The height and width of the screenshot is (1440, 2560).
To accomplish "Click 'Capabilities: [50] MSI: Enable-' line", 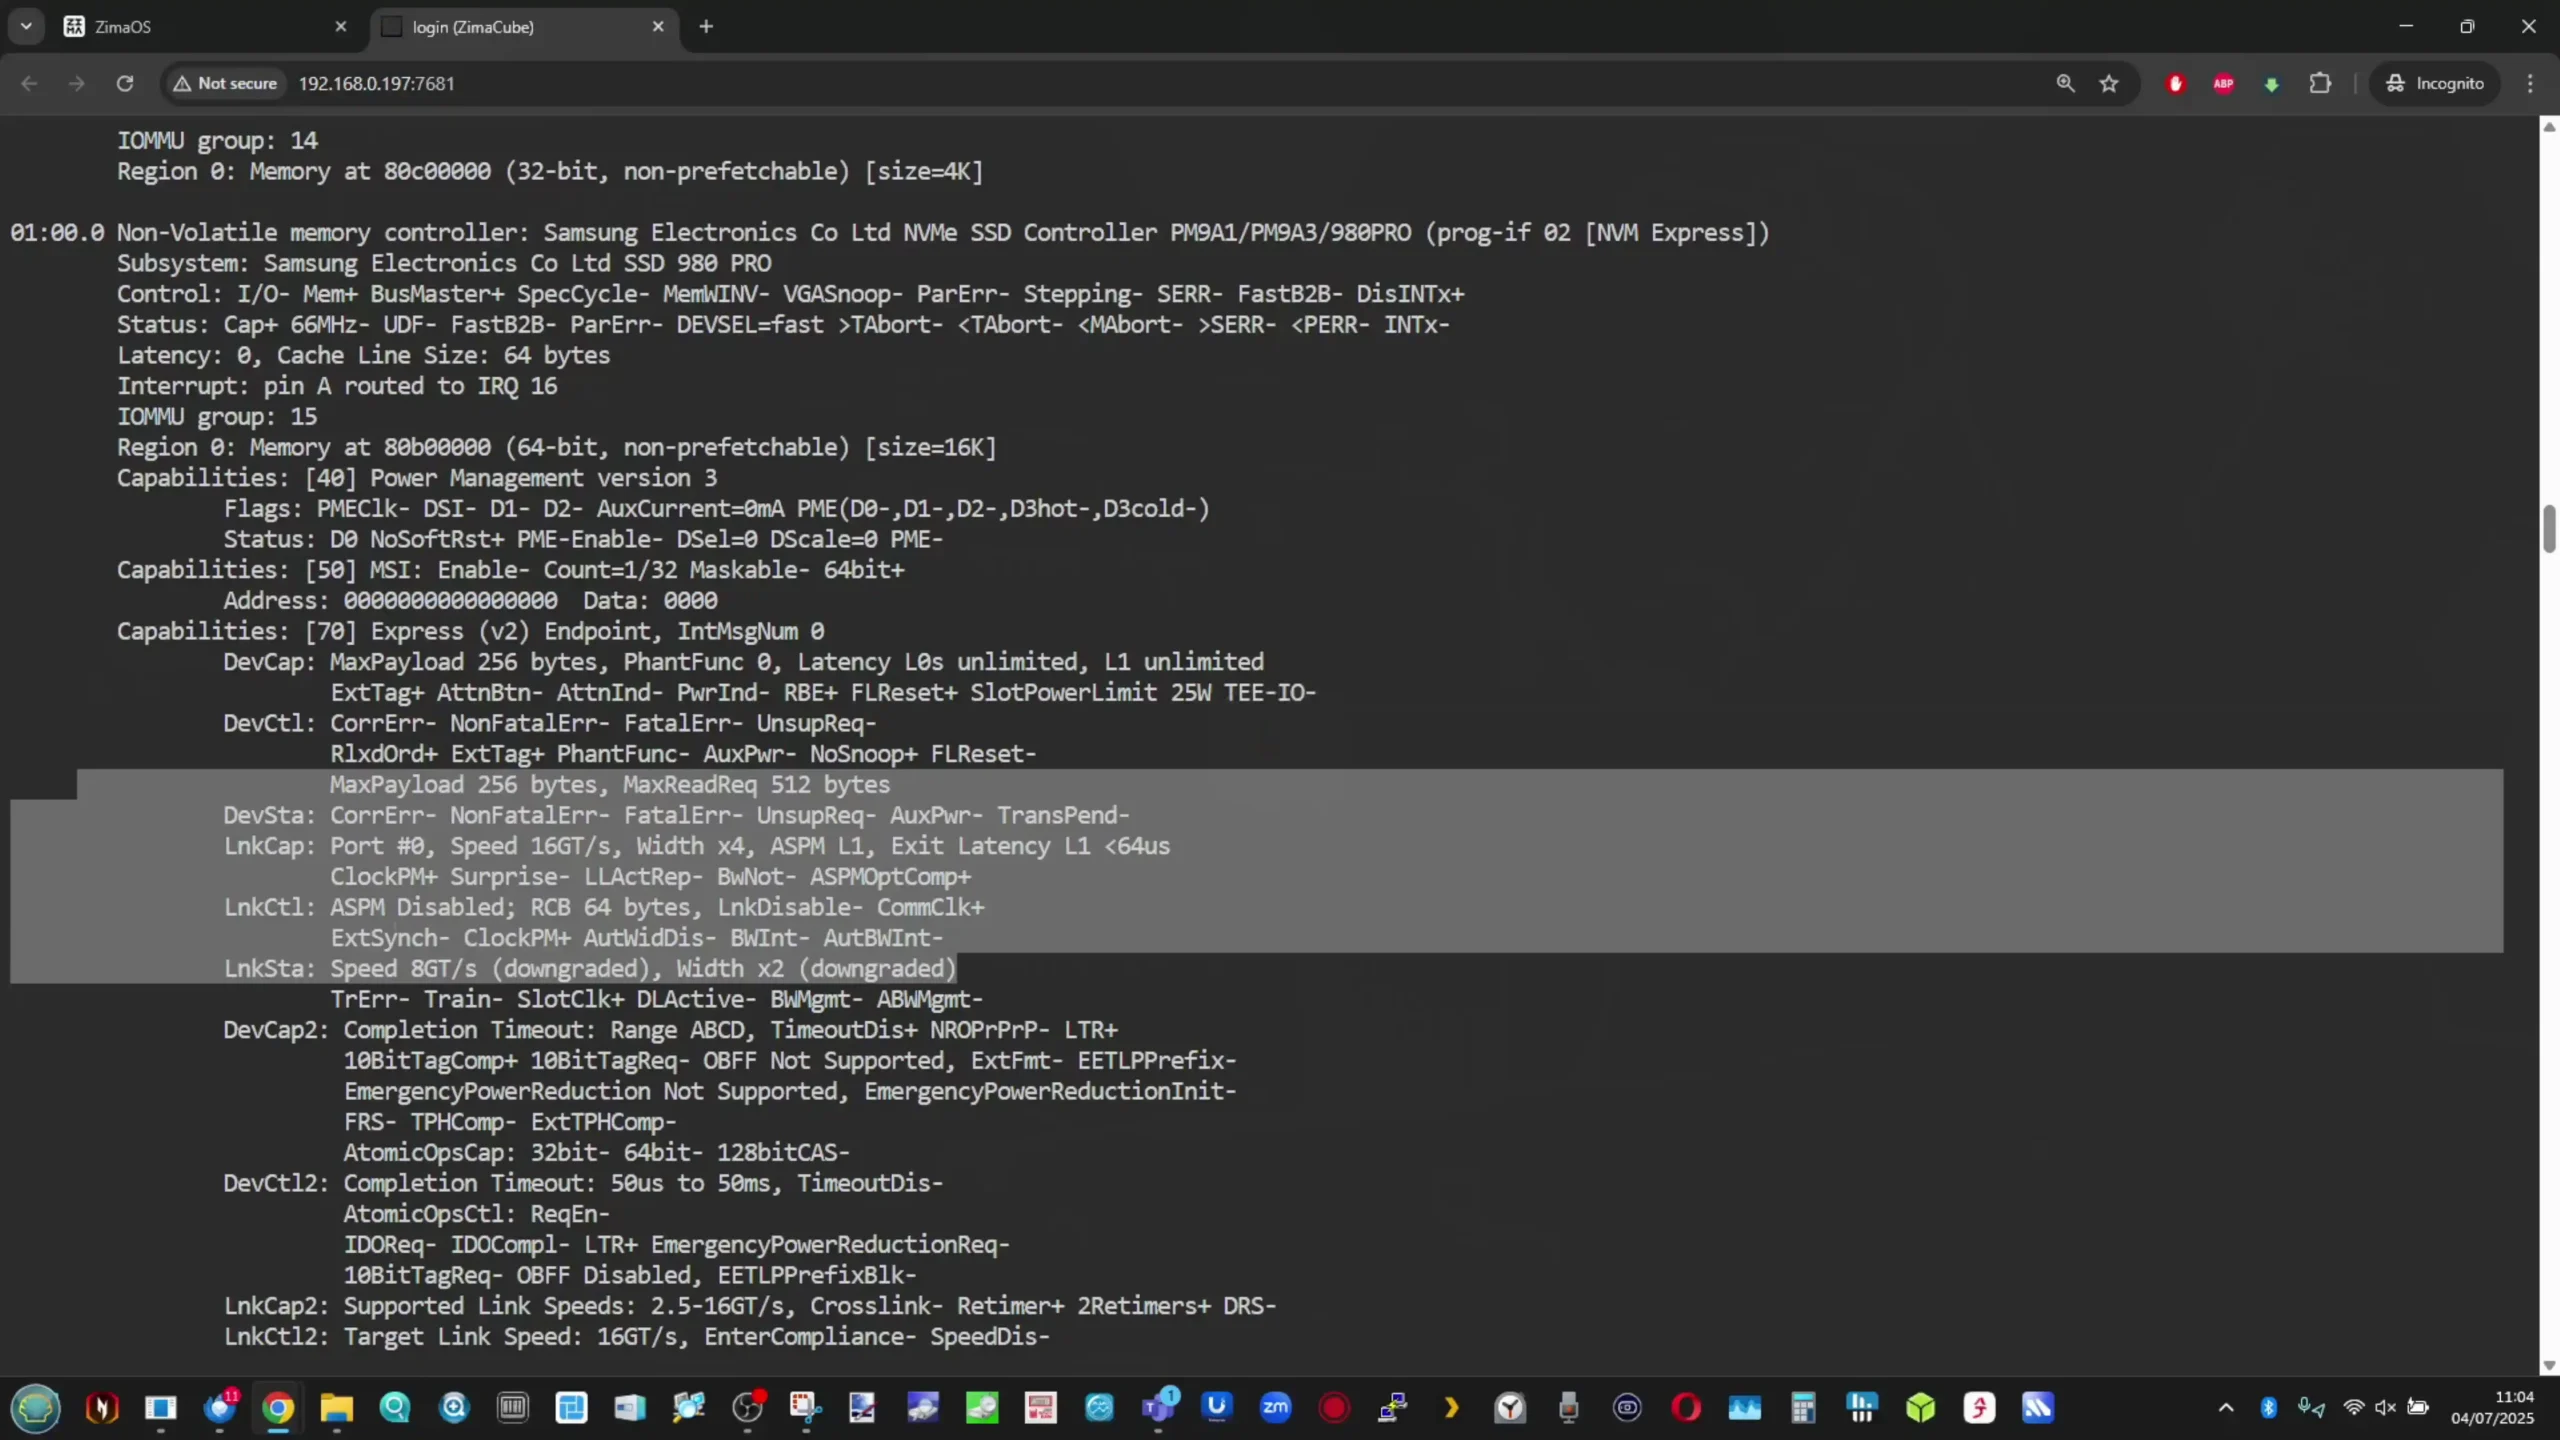I will tap(510, 570).
